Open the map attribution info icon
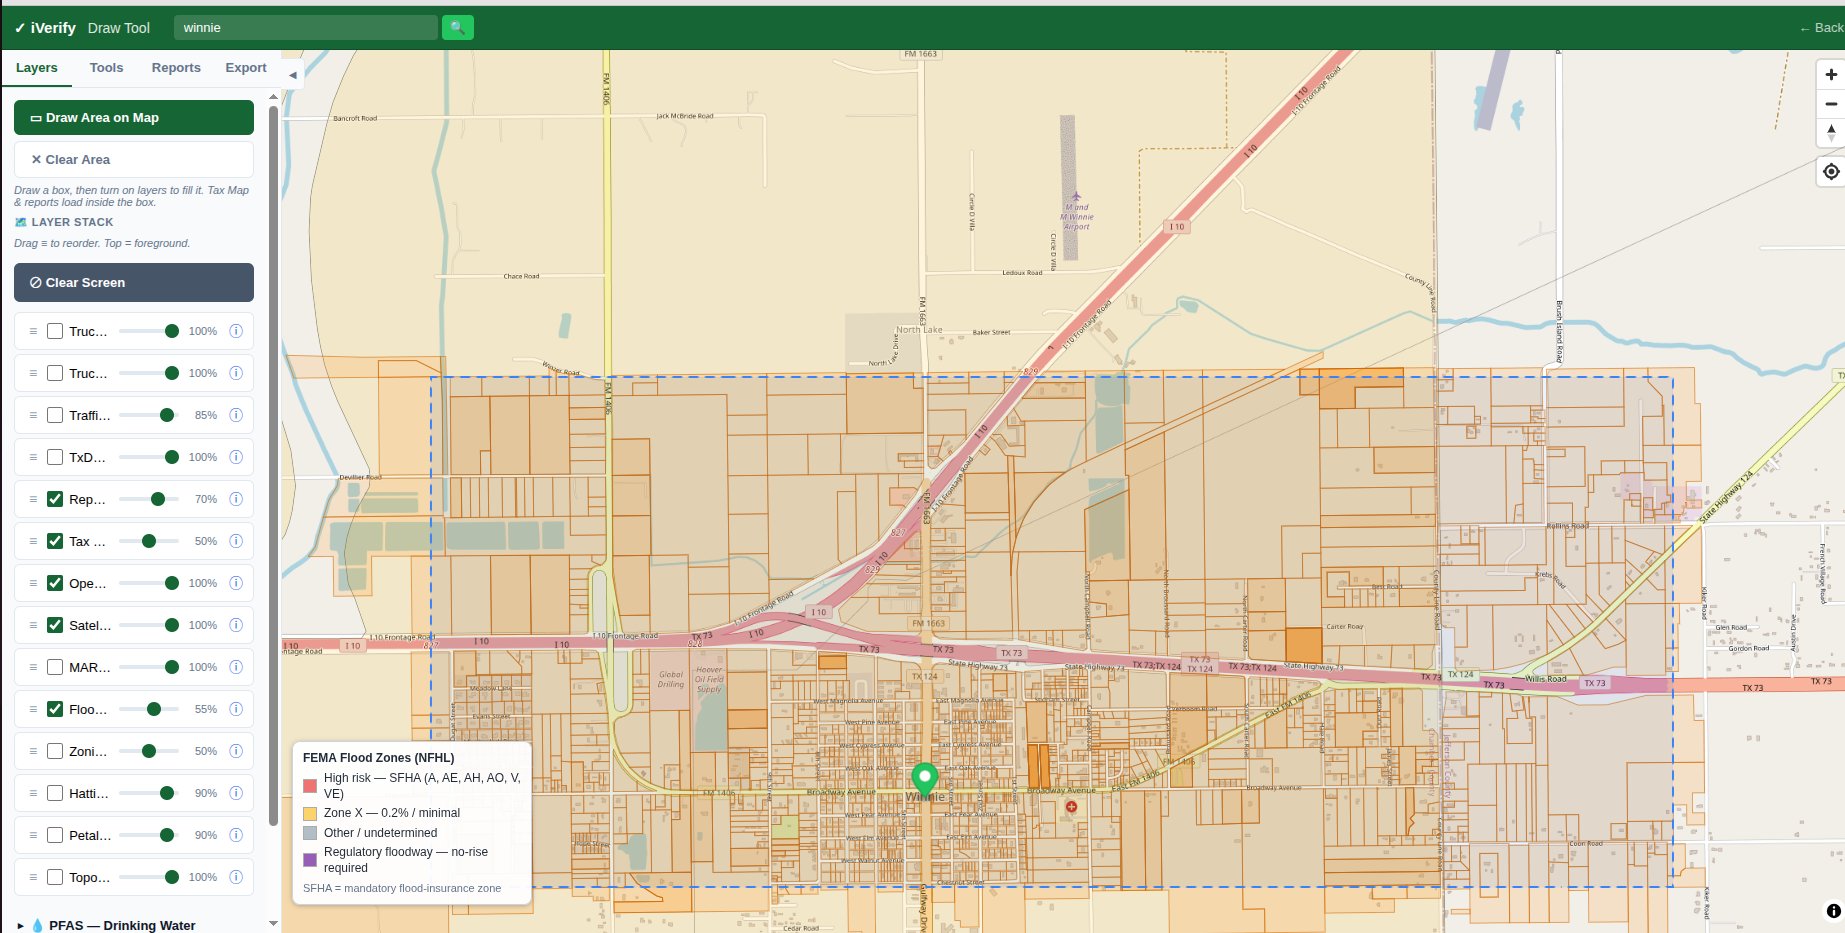This screenshot has width=1845, height=933. tap(1833, 911)
